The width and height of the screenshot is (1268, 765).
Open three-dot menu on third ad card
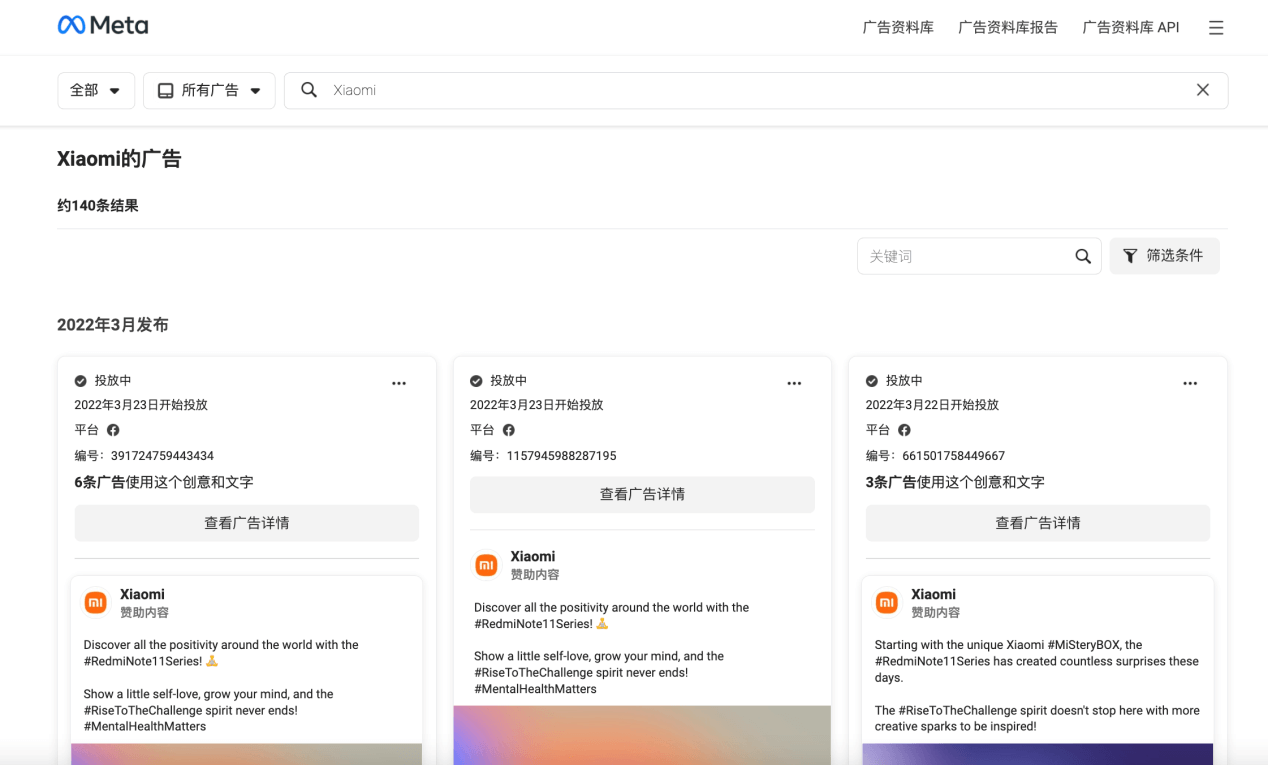1190,383
